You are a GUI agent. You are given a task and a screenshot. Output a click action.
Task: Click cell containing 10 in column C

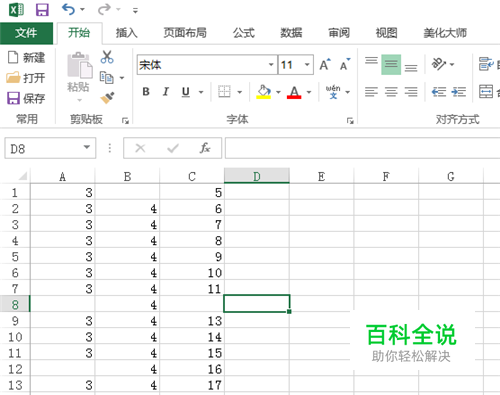[192, 273]
